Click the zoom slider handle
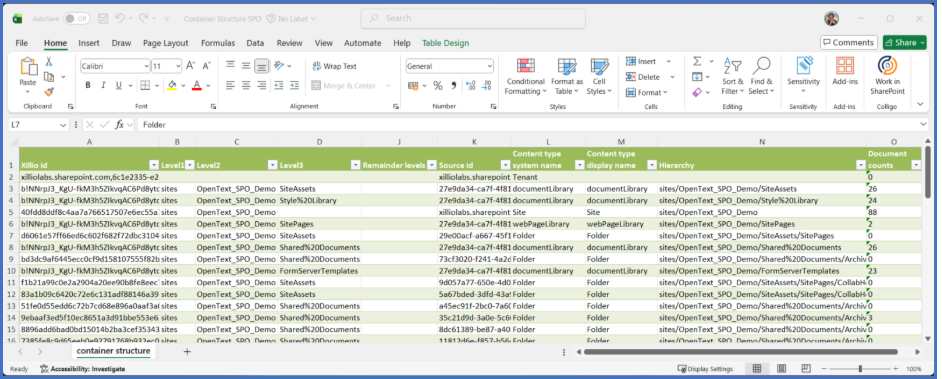The image size is (942, 379). (x=860, y=369)
